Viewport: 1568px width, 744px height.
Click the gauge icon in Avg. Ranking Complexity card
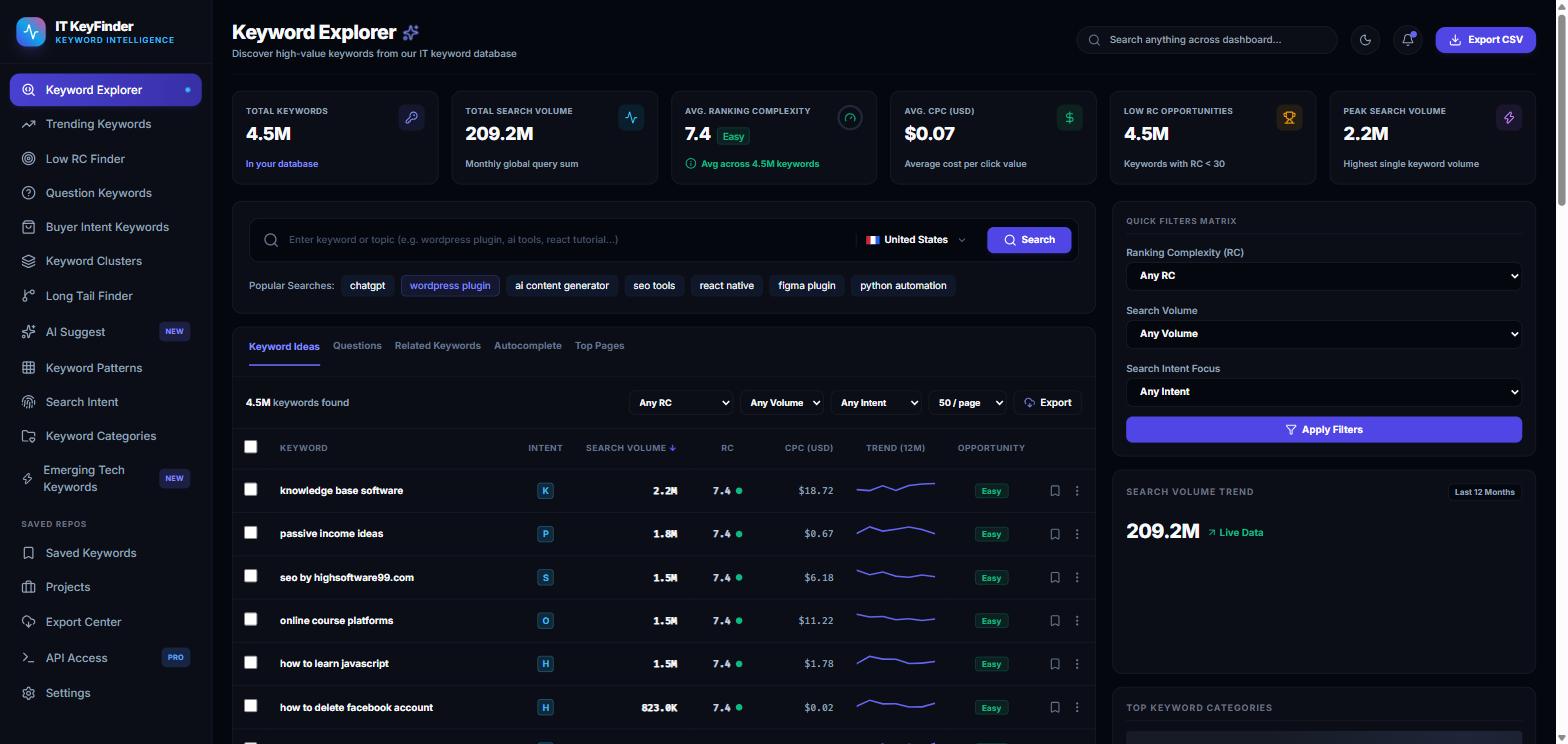[x=850, y=118]
